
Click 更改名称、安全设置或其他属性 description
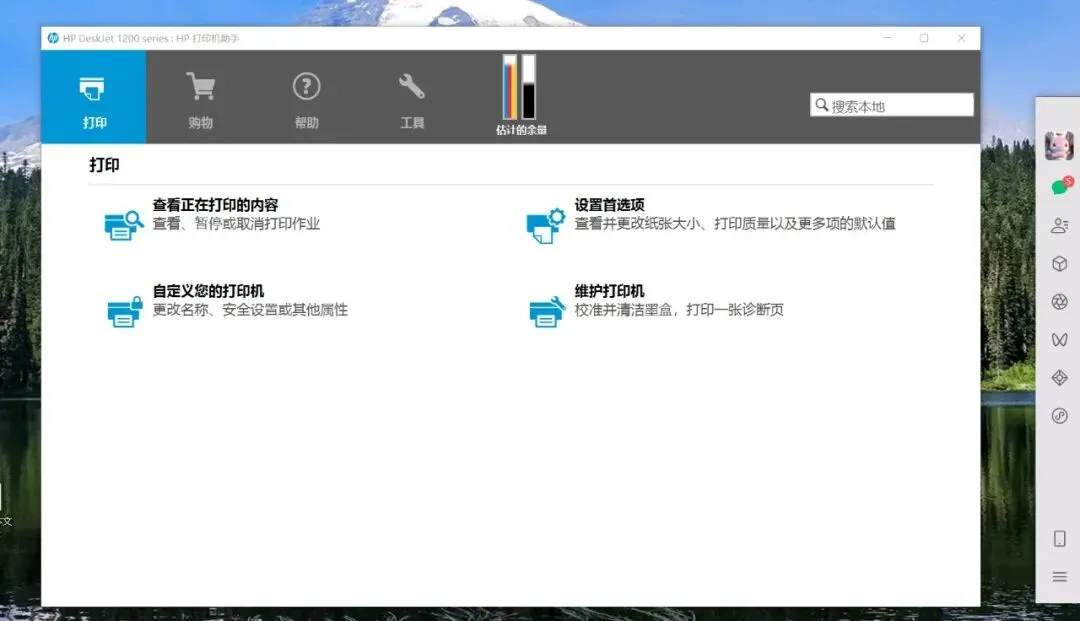(x=250, y=310)
